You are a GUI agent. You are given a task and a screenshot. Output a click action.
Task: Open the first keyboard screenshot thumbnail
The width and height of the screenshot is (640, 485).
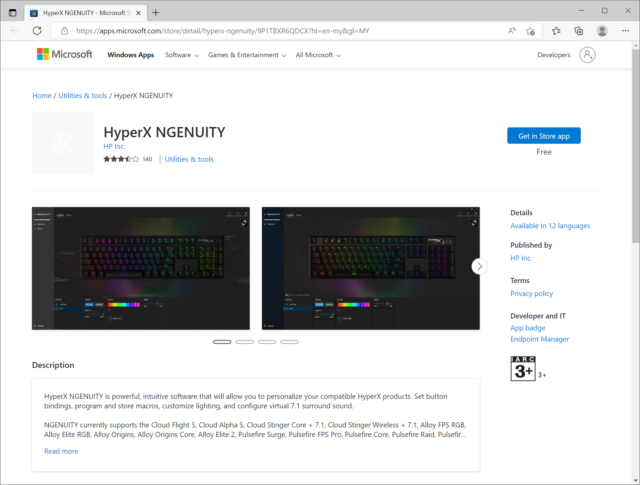pyautogui.click(x=141, y=268)
